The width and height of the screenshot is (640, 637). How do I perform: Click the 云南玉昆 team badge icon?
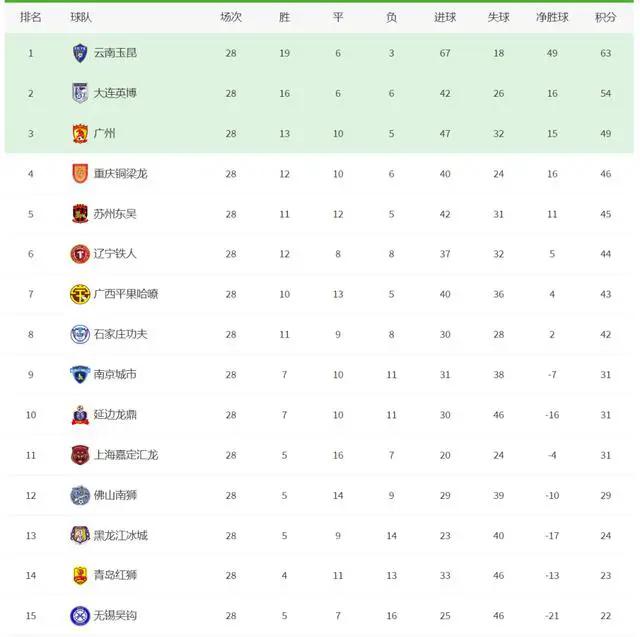(80, 53)
